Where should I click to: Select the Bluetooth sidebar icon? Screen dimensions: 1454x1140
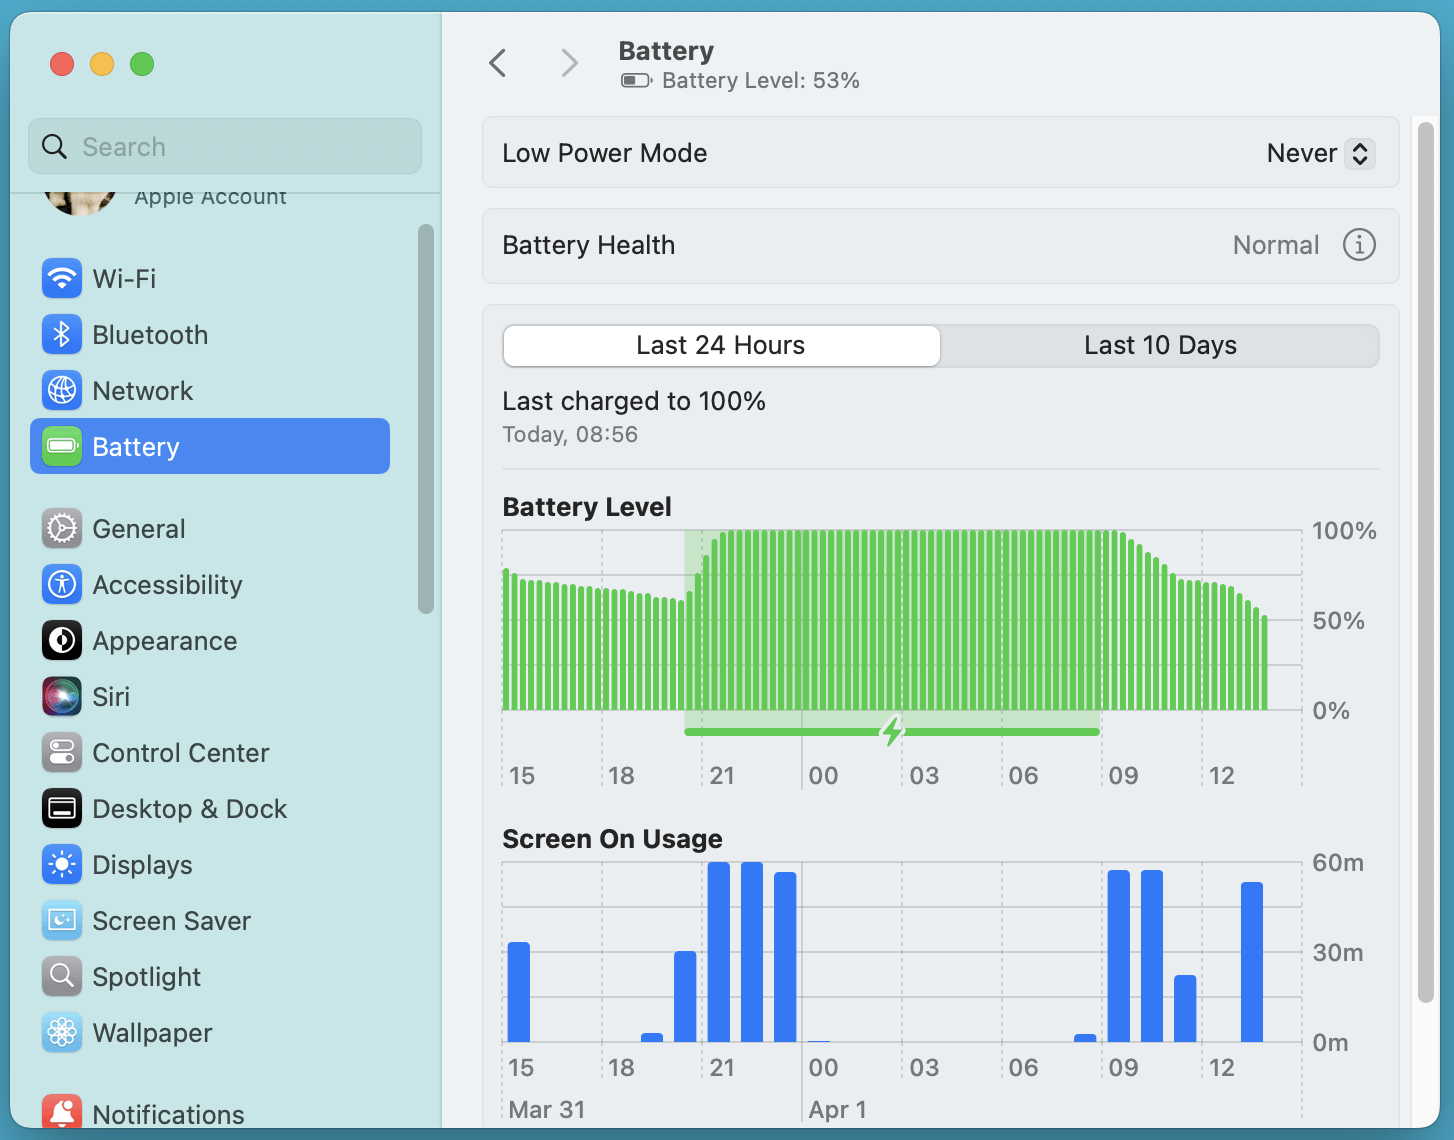tap(62, 334)
